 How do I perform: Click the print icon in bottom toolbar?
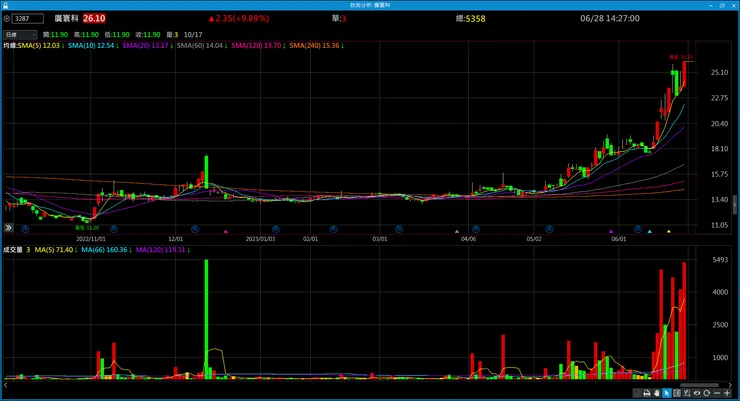[647, 393]
